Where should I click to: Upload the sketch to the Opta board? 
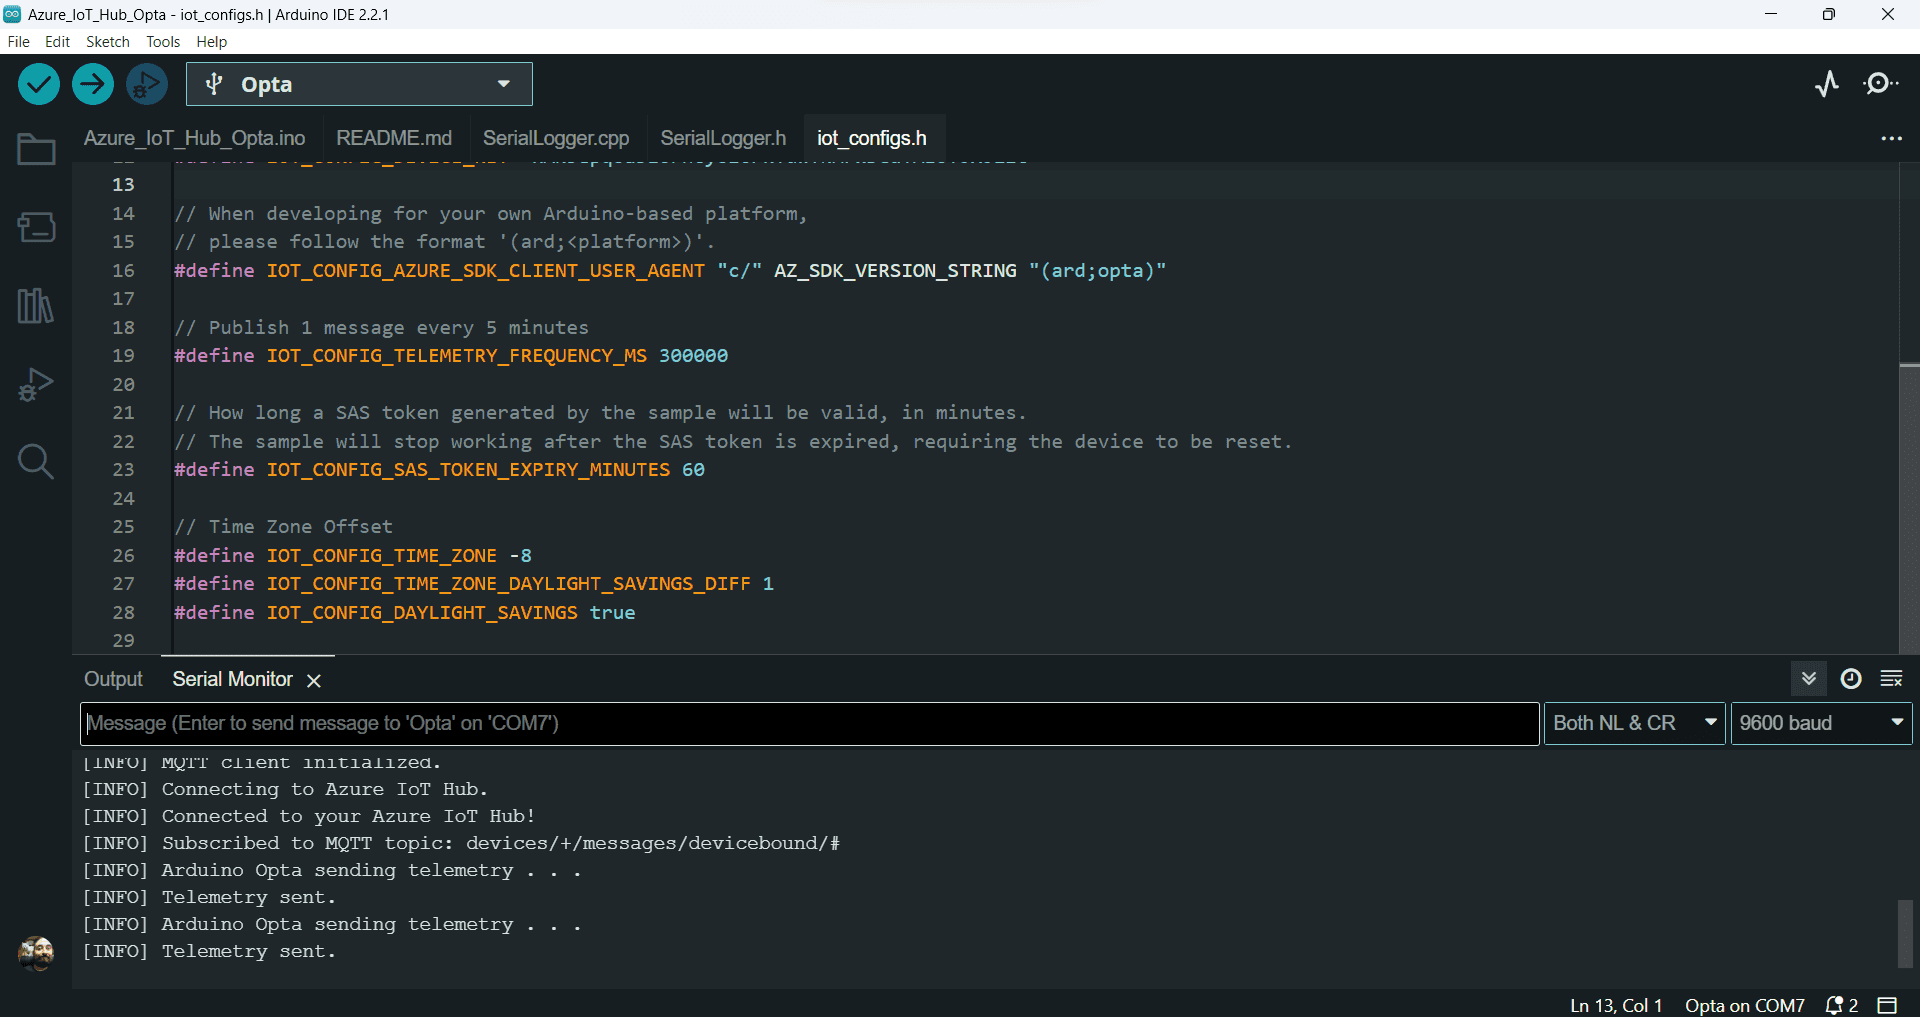(92, 84)
